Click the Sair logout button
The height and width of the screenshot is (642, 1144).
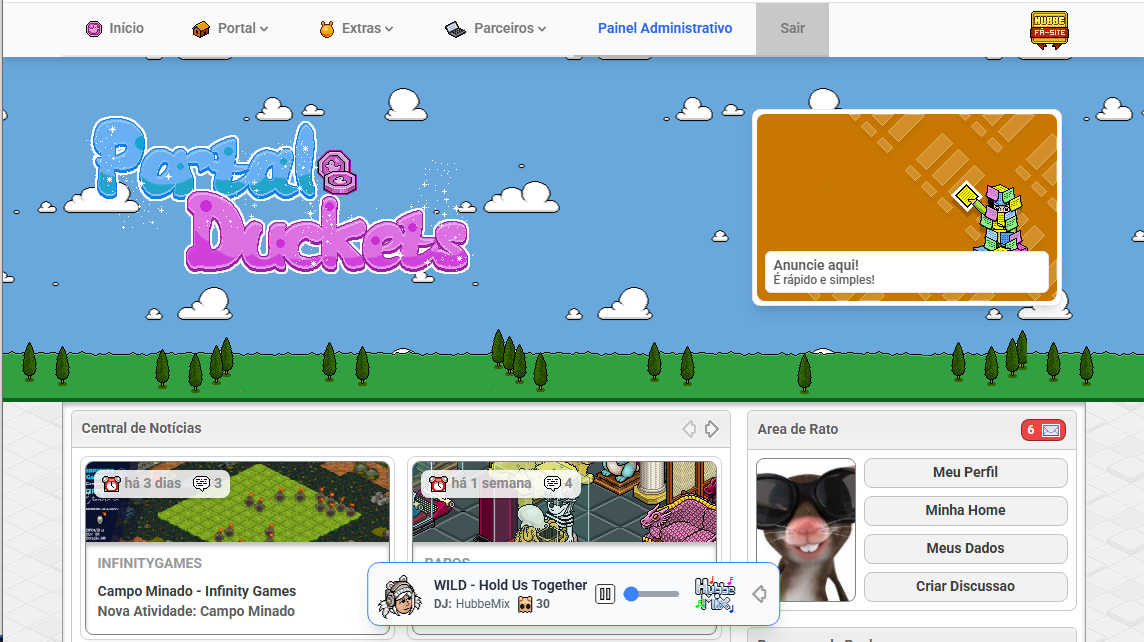[x=792, y=29]
